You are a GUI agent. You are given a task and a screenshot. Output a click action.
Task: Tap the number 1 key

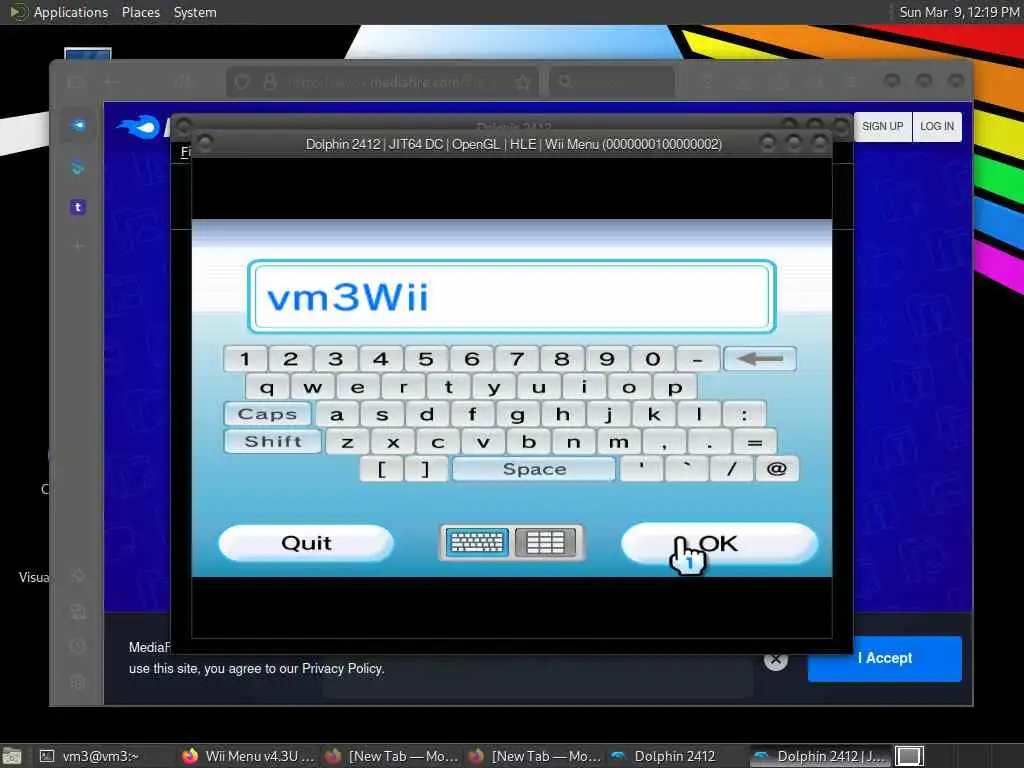coord(245,359)
